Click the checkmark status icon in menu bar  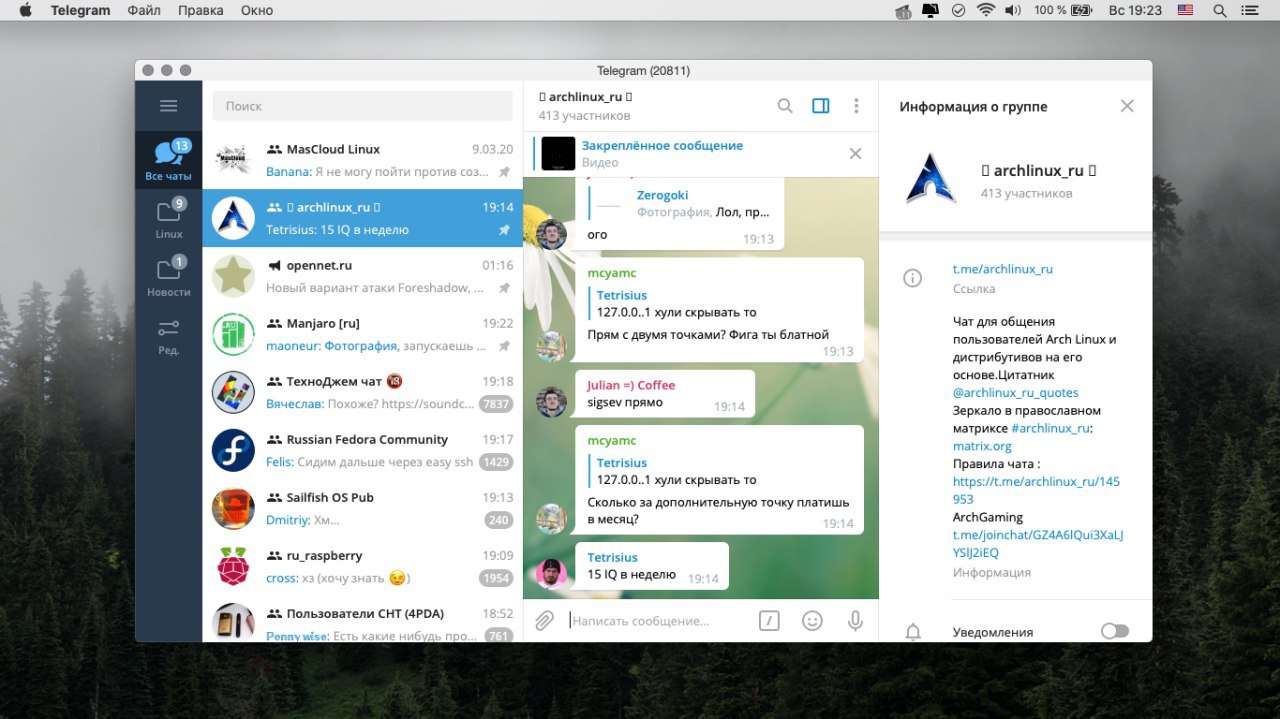pyautogui.click(x=958, y=10)
